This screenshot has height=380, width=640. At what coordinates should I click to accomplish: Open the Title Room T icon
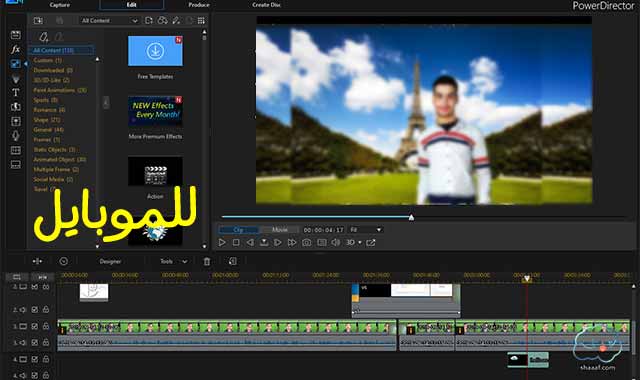[16, 92]
